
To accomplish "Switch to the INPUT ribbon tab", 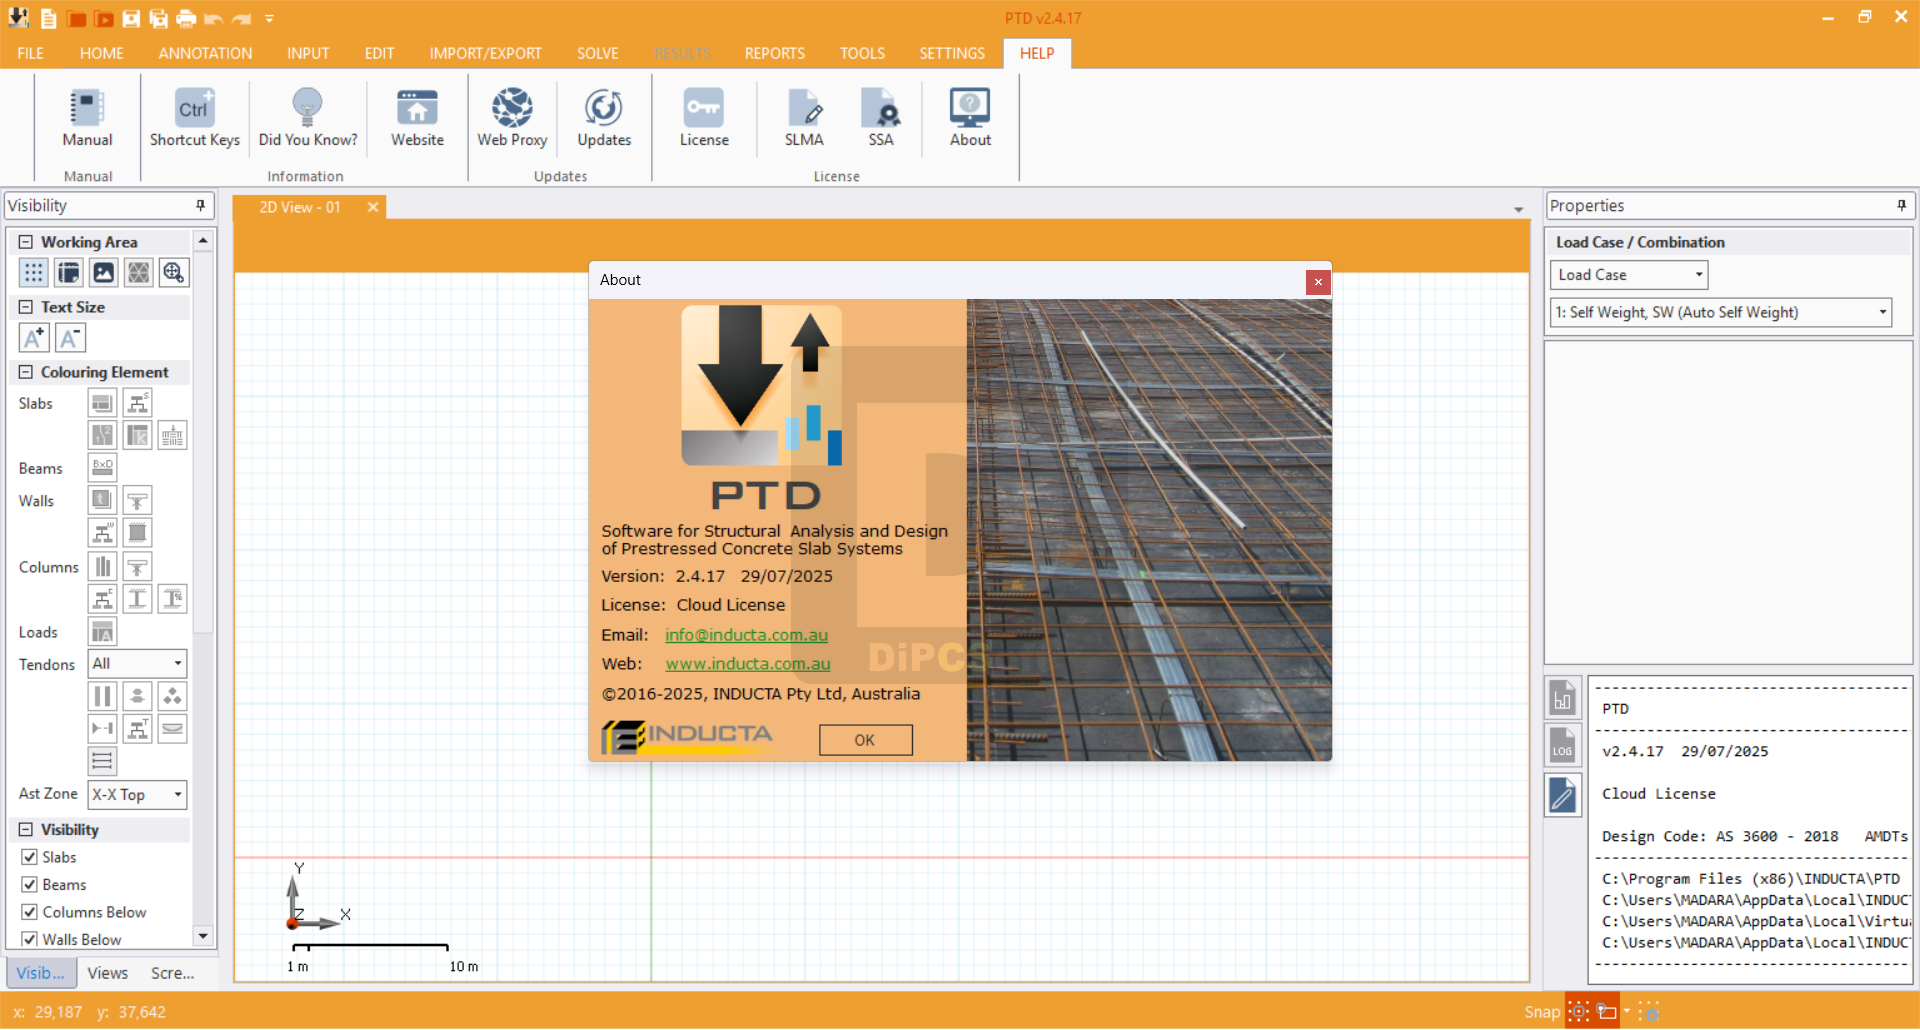I will [x=308, y=53].
